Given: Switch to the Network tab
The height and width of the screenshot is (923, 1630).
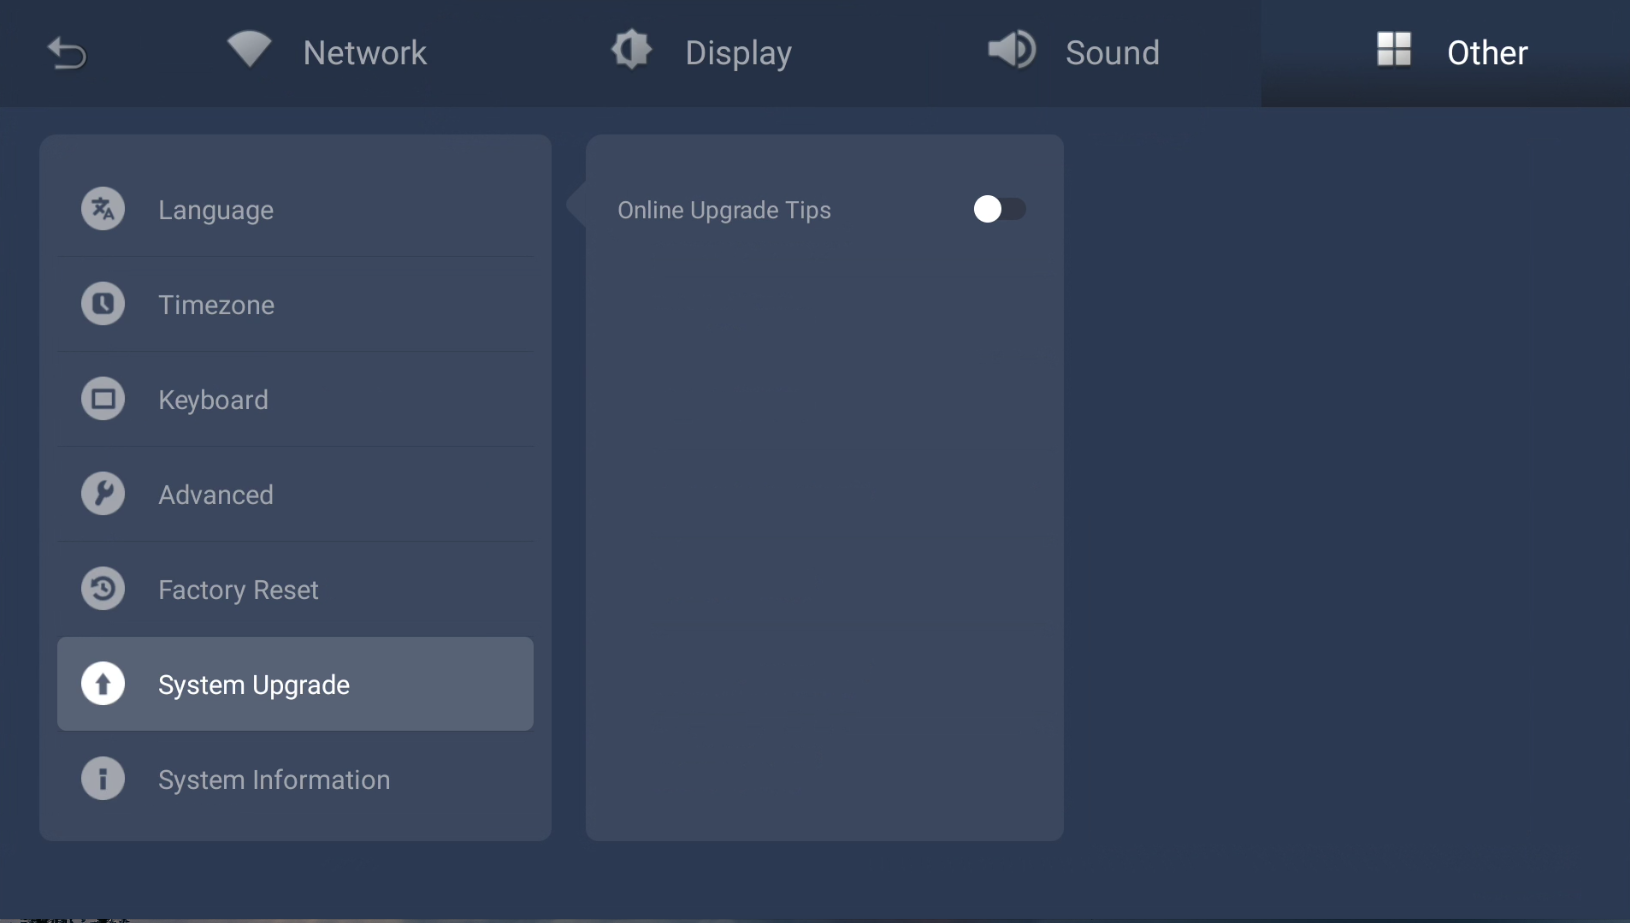Looking at the screenshot, I should [x=364, y=53].
